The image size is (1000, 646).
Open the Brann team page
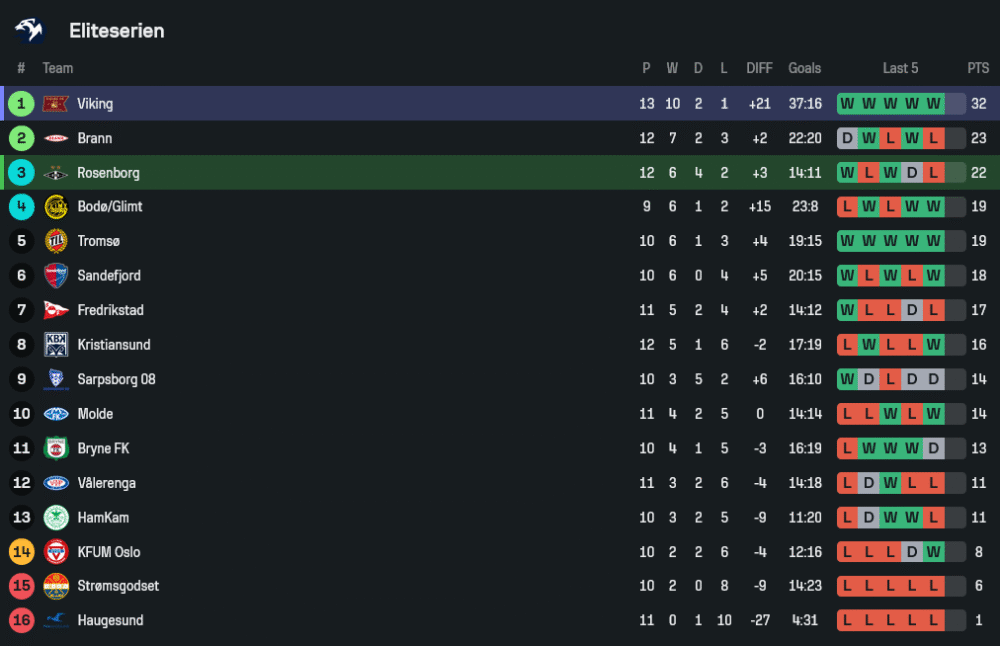click(x=94, y=138)
